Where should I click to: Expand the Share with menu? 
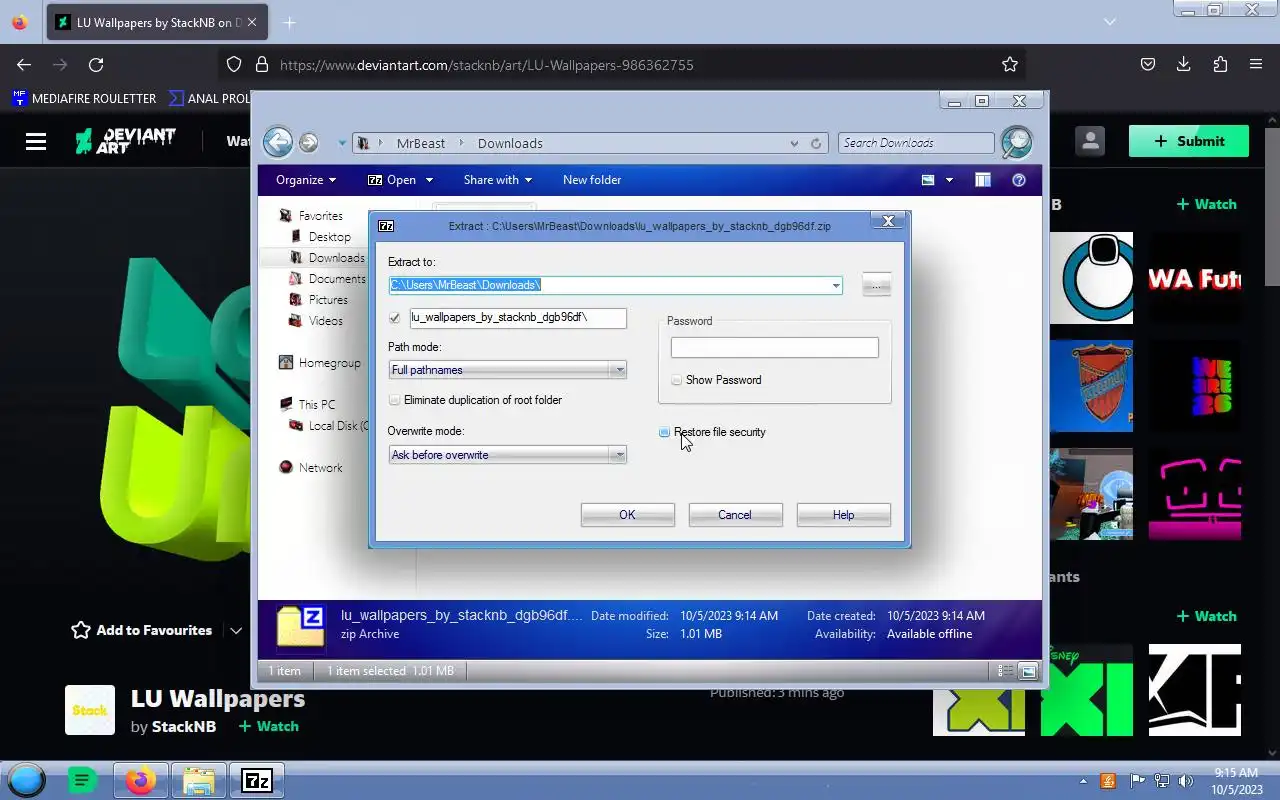pos(497,180)
